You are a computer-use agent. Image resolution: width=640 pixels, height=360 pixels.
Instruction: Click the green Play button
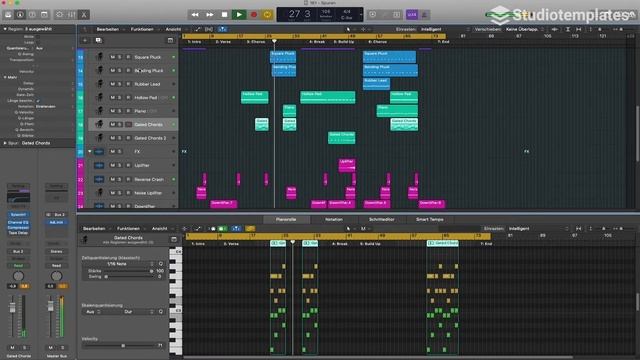point(239,15)
